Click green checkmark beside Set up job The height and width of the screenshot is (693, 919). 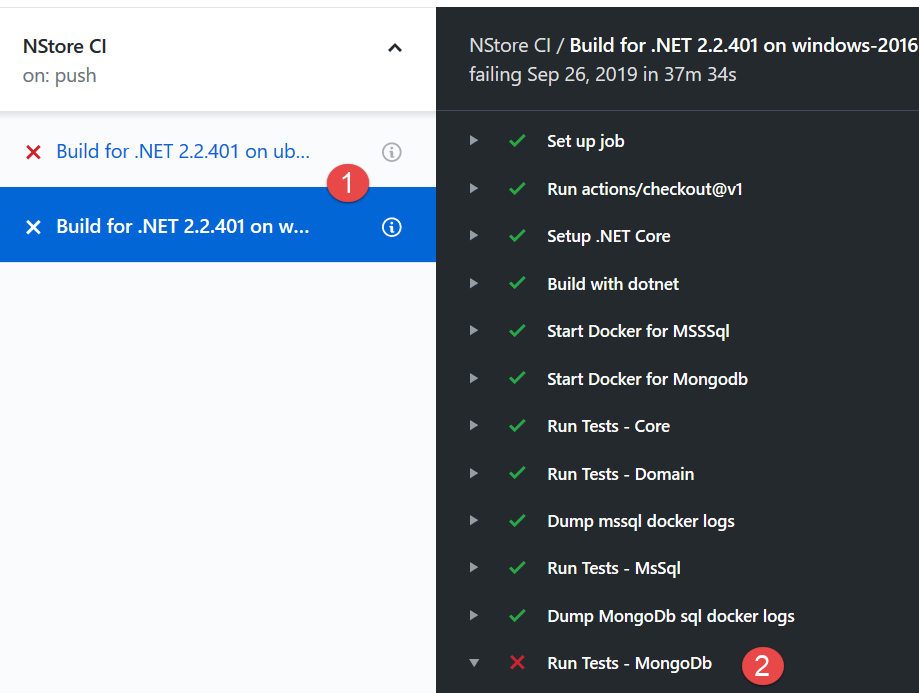point(517,141)
